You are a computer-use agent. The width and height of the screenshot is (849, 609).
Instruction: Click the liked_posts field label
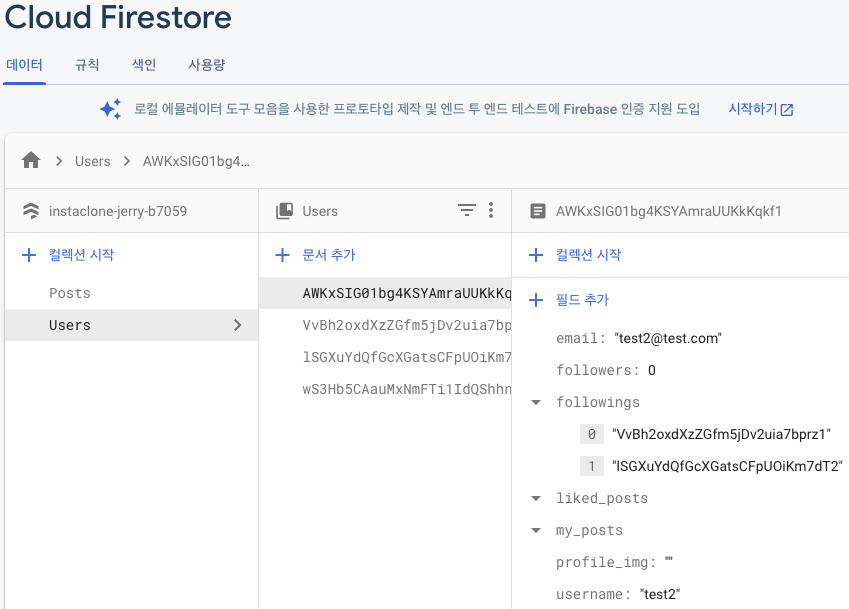point(602,499)
